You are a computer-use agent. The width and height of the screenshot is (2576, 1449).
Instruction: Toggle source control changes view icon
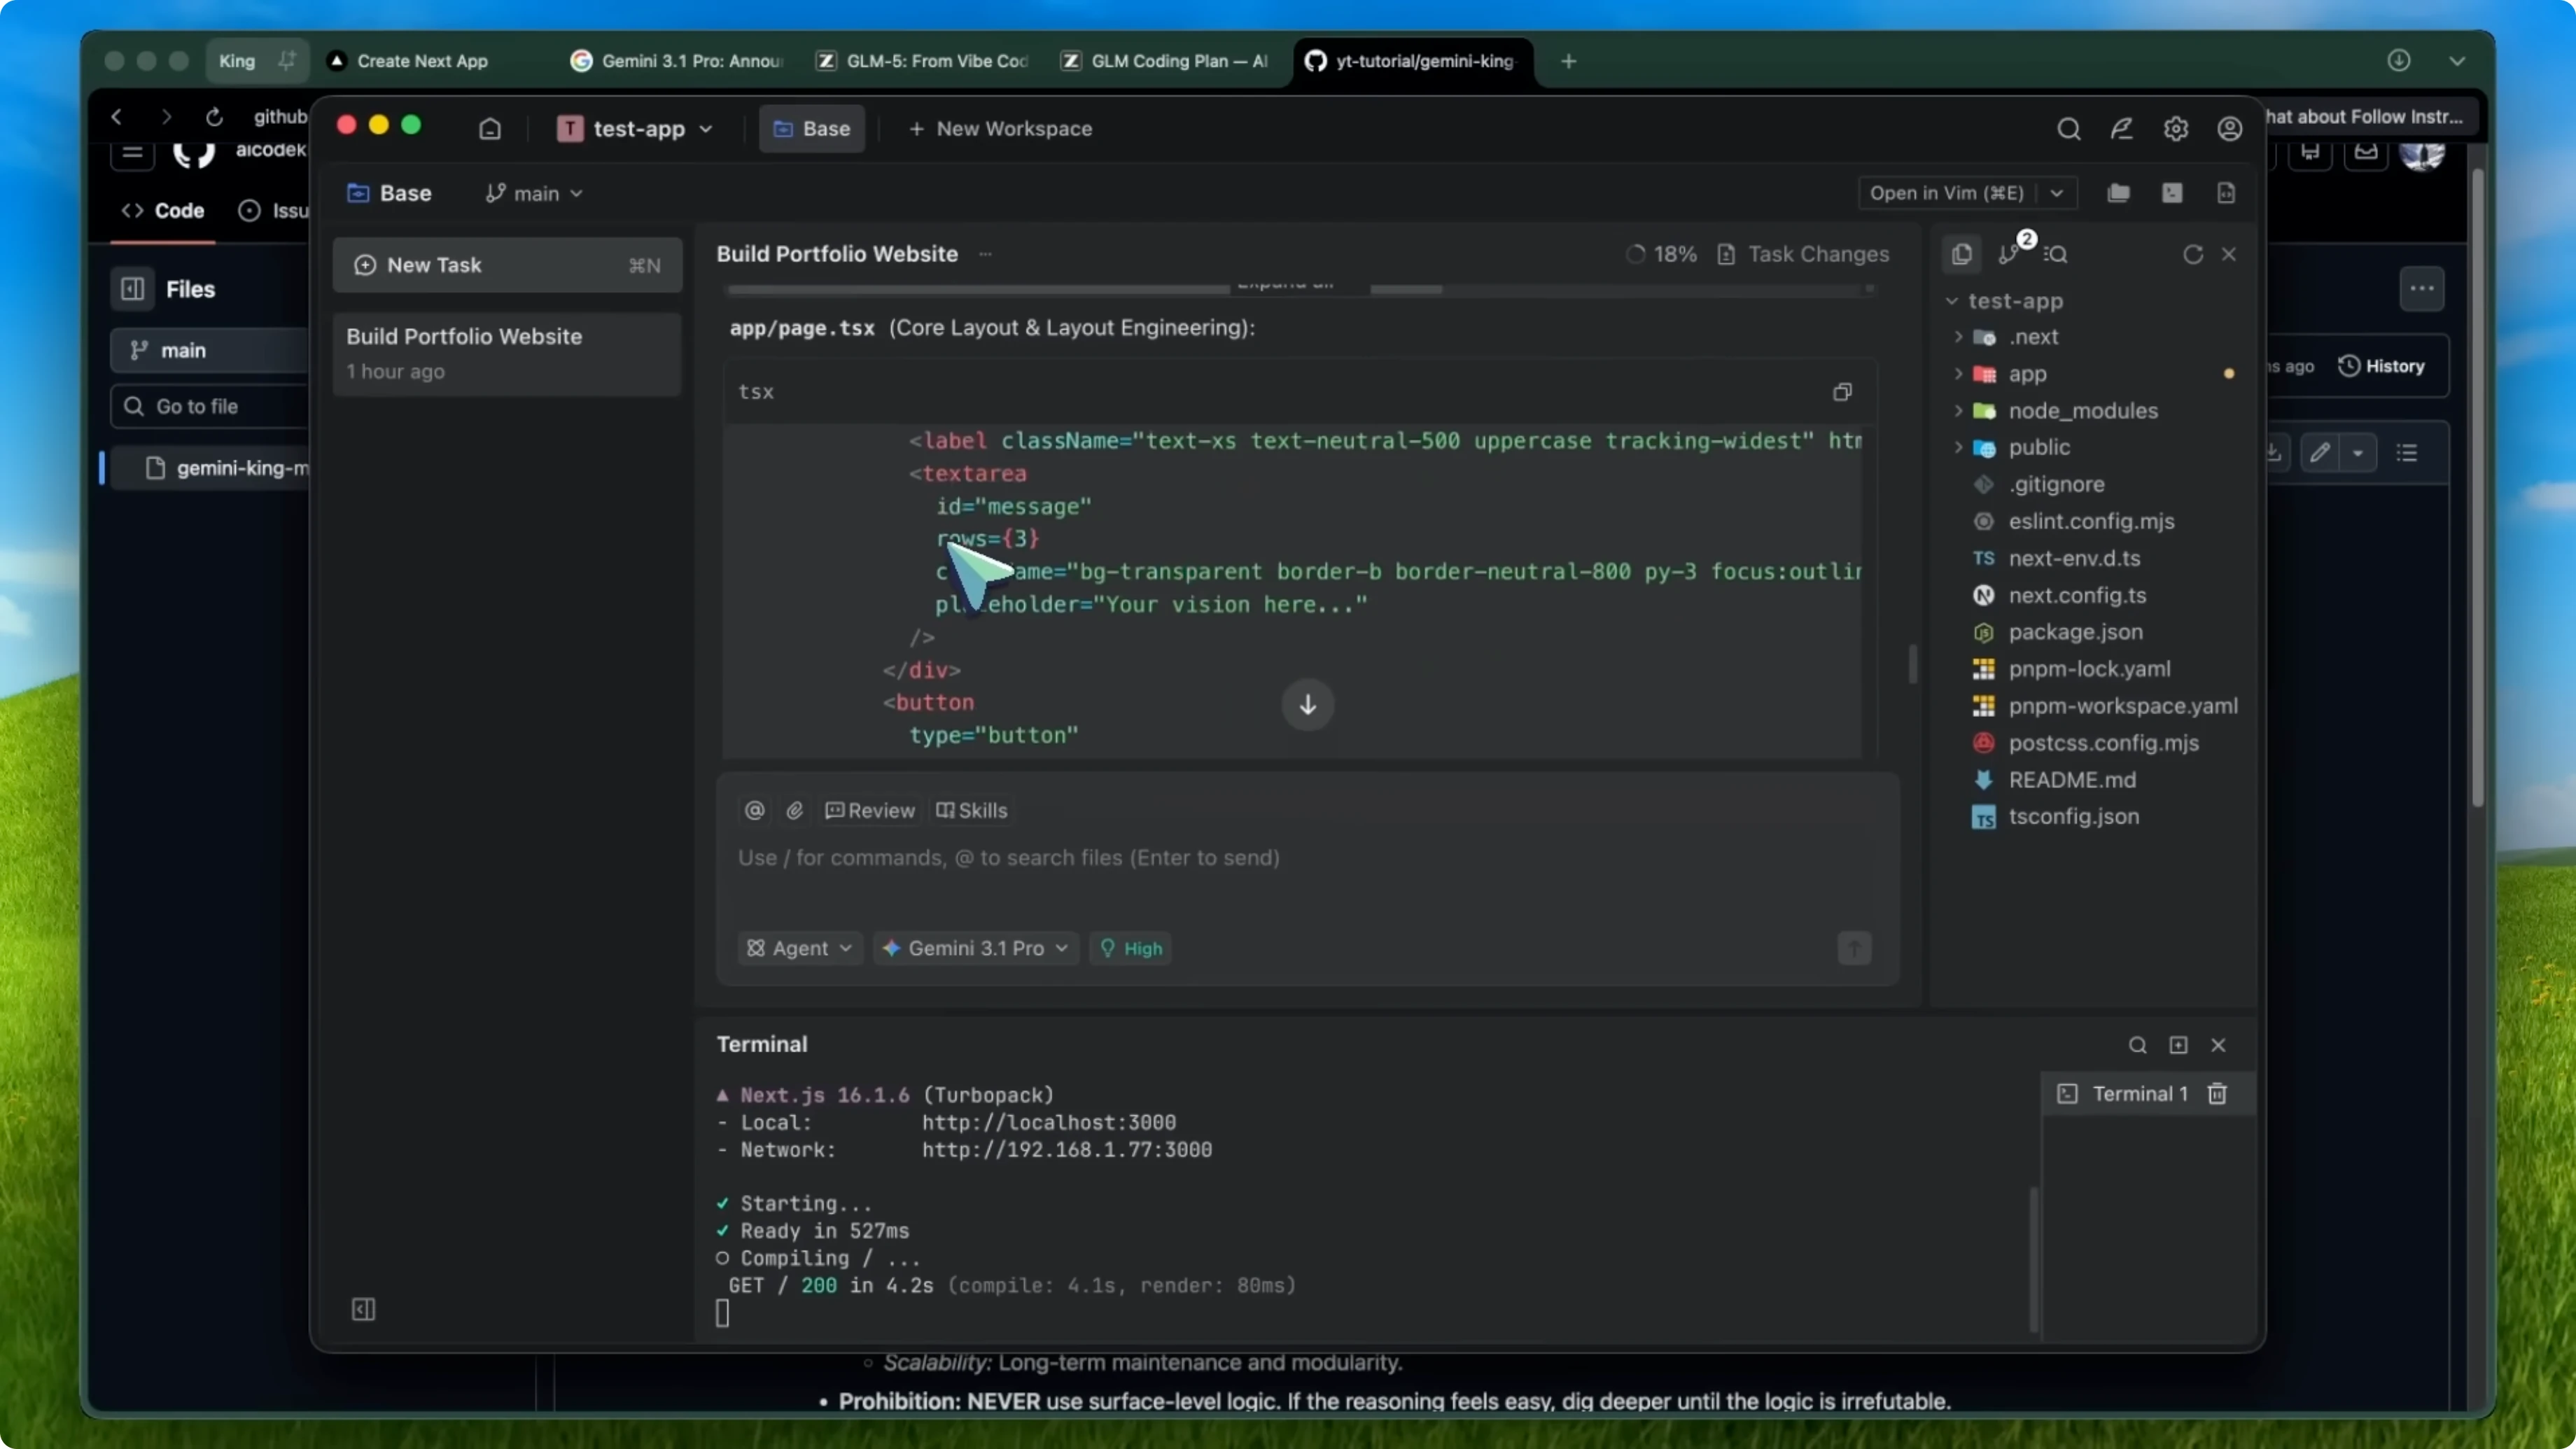pos(2009,254)
